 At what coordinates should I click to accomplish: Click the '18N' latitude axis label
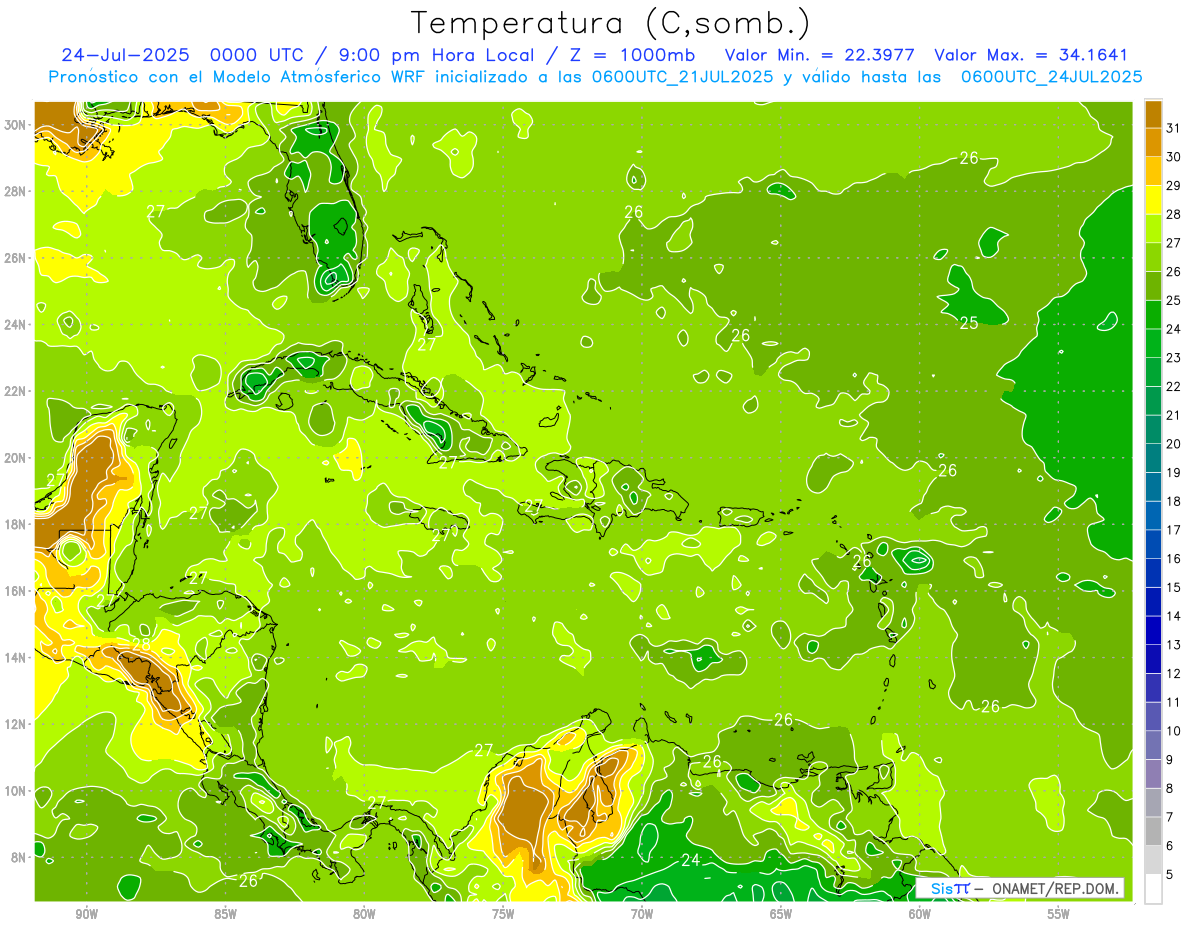coord(16,524)
